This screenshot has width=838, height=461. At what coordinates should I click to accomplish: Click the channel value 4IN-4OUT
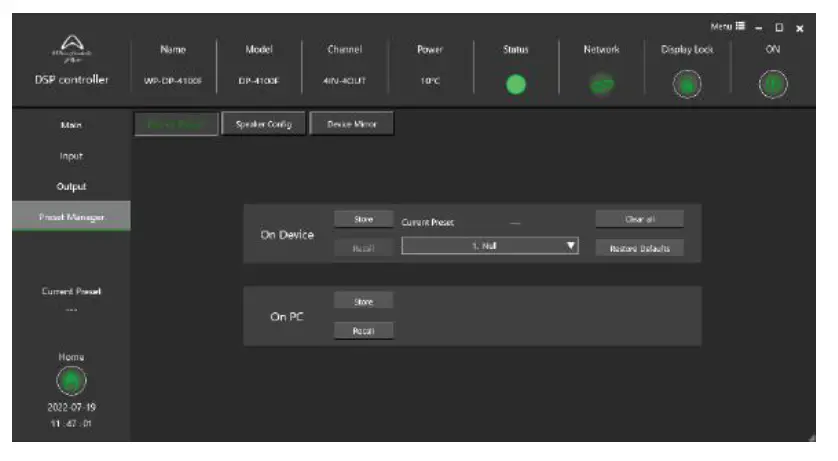tap(345, 81)
